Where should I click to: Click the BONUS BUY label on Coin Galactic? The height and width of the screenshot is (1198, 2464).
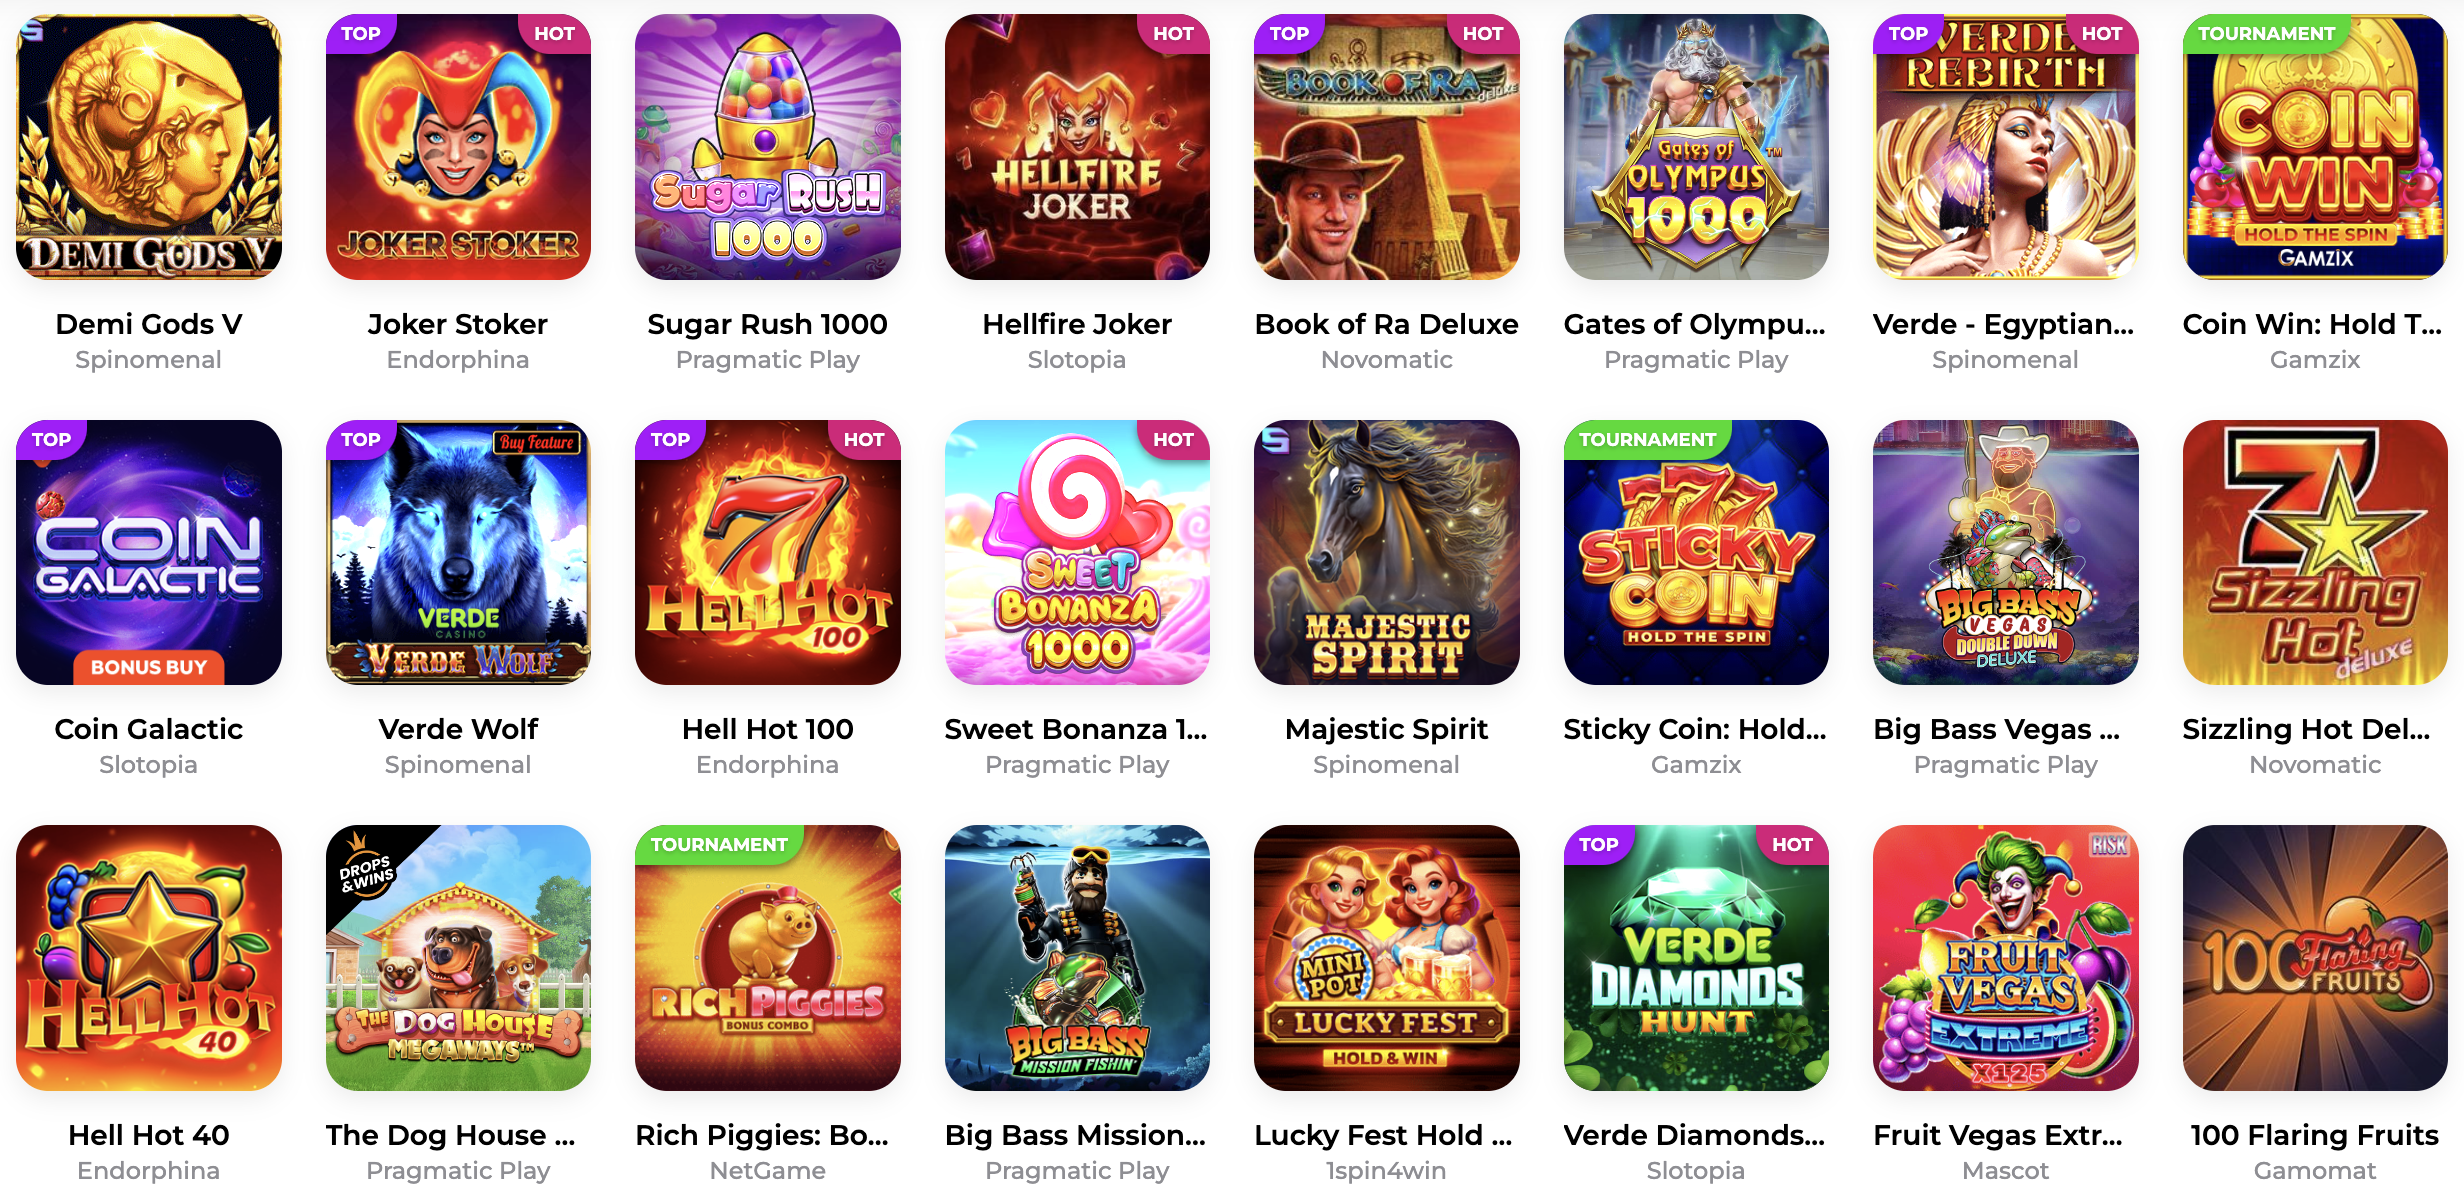coord(149,667)
